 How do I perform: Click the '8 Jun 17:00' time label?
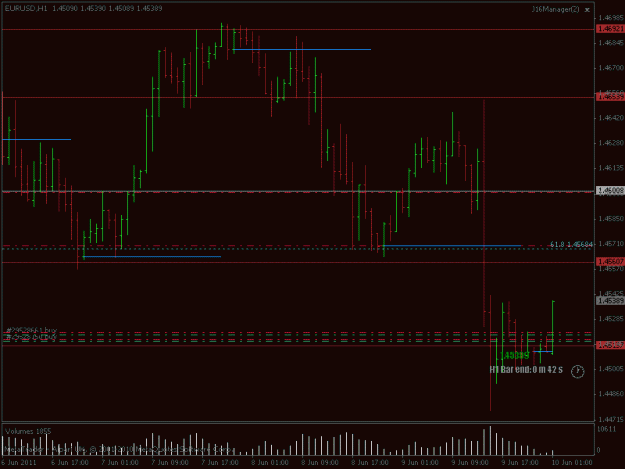pyautogui.click(x=370, y=463)
